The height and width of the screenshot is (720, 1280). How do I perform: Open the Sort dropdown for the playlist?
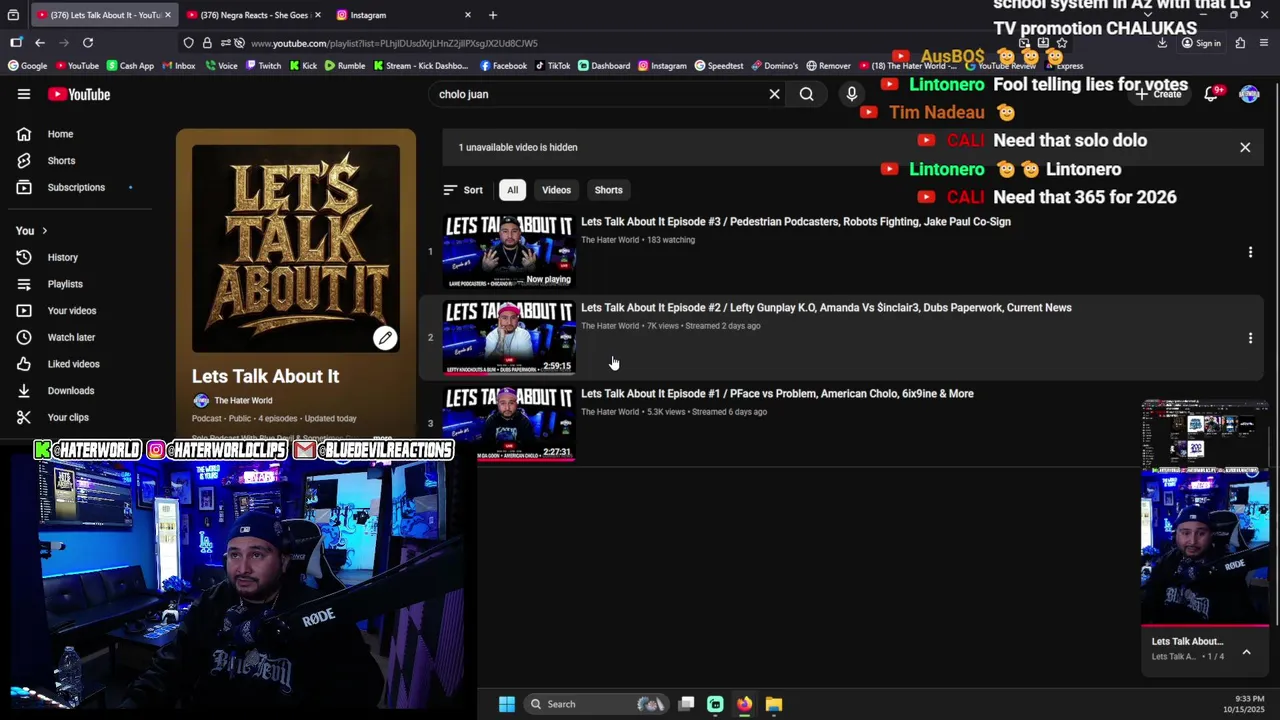pos(463,190)
